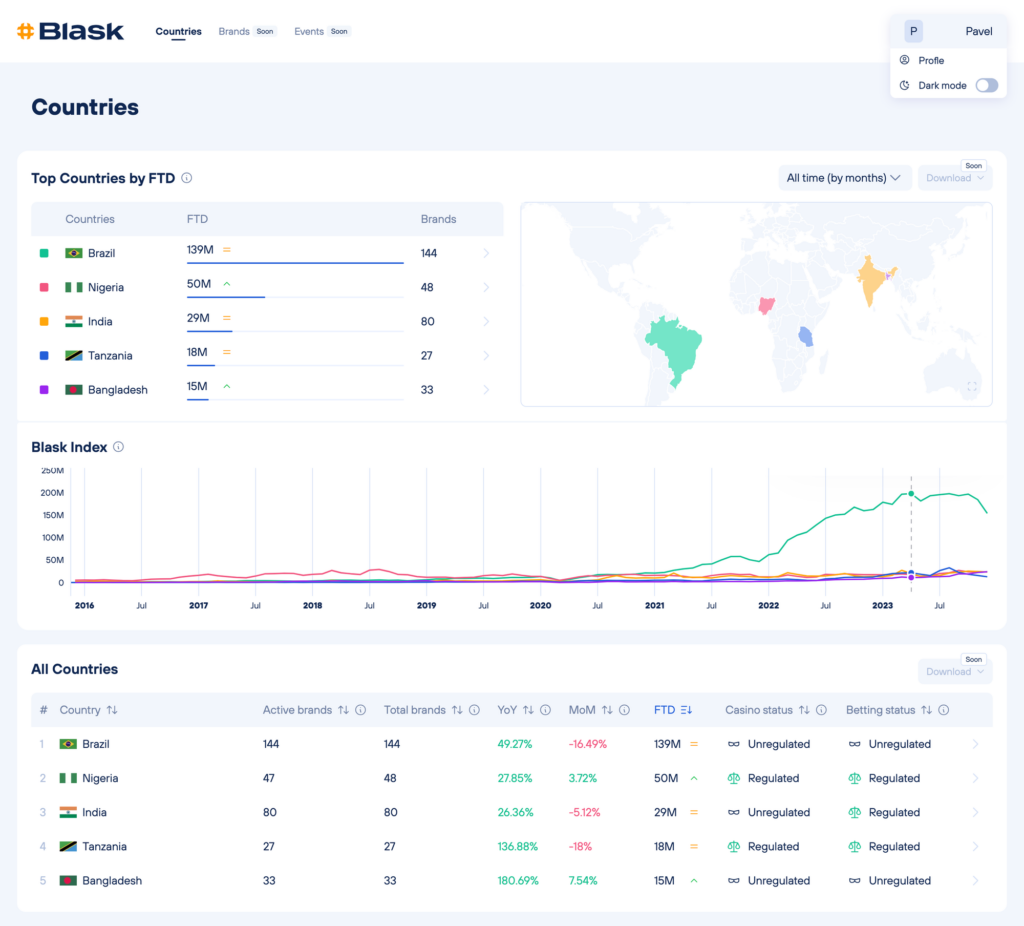Screen dimensions: 1024x926
Task: Click the Download button in All Countries
Action: (955, 672)
